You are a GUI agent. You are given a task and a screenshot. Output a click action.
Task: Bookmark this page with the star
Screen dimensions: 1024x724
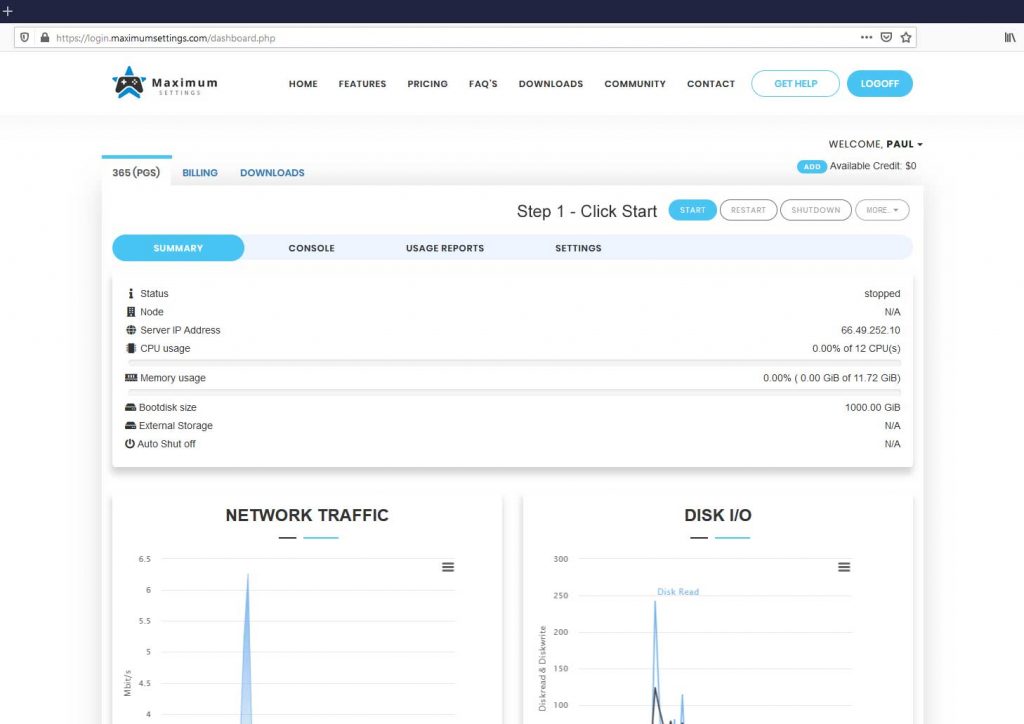pyautogui.click(x=906, y=37)
